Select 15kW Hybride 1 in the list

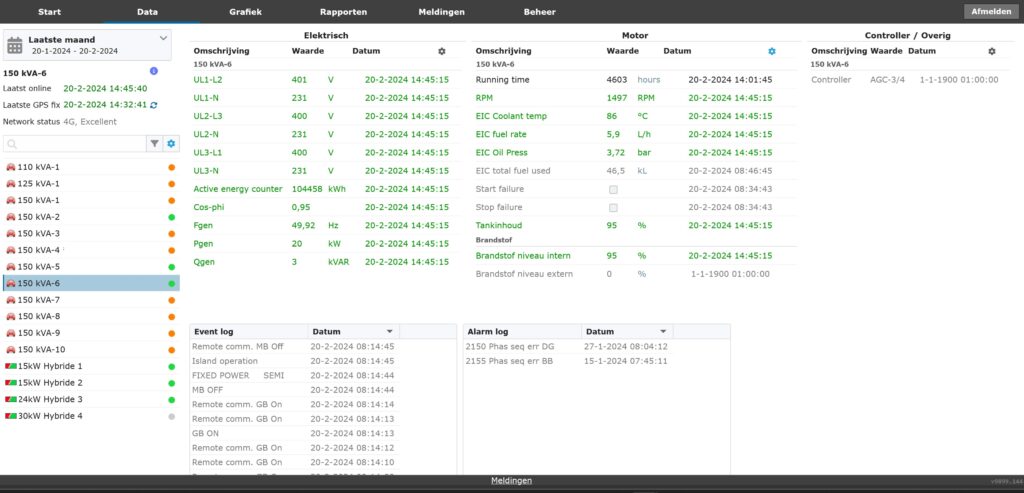tap(50, 366)
